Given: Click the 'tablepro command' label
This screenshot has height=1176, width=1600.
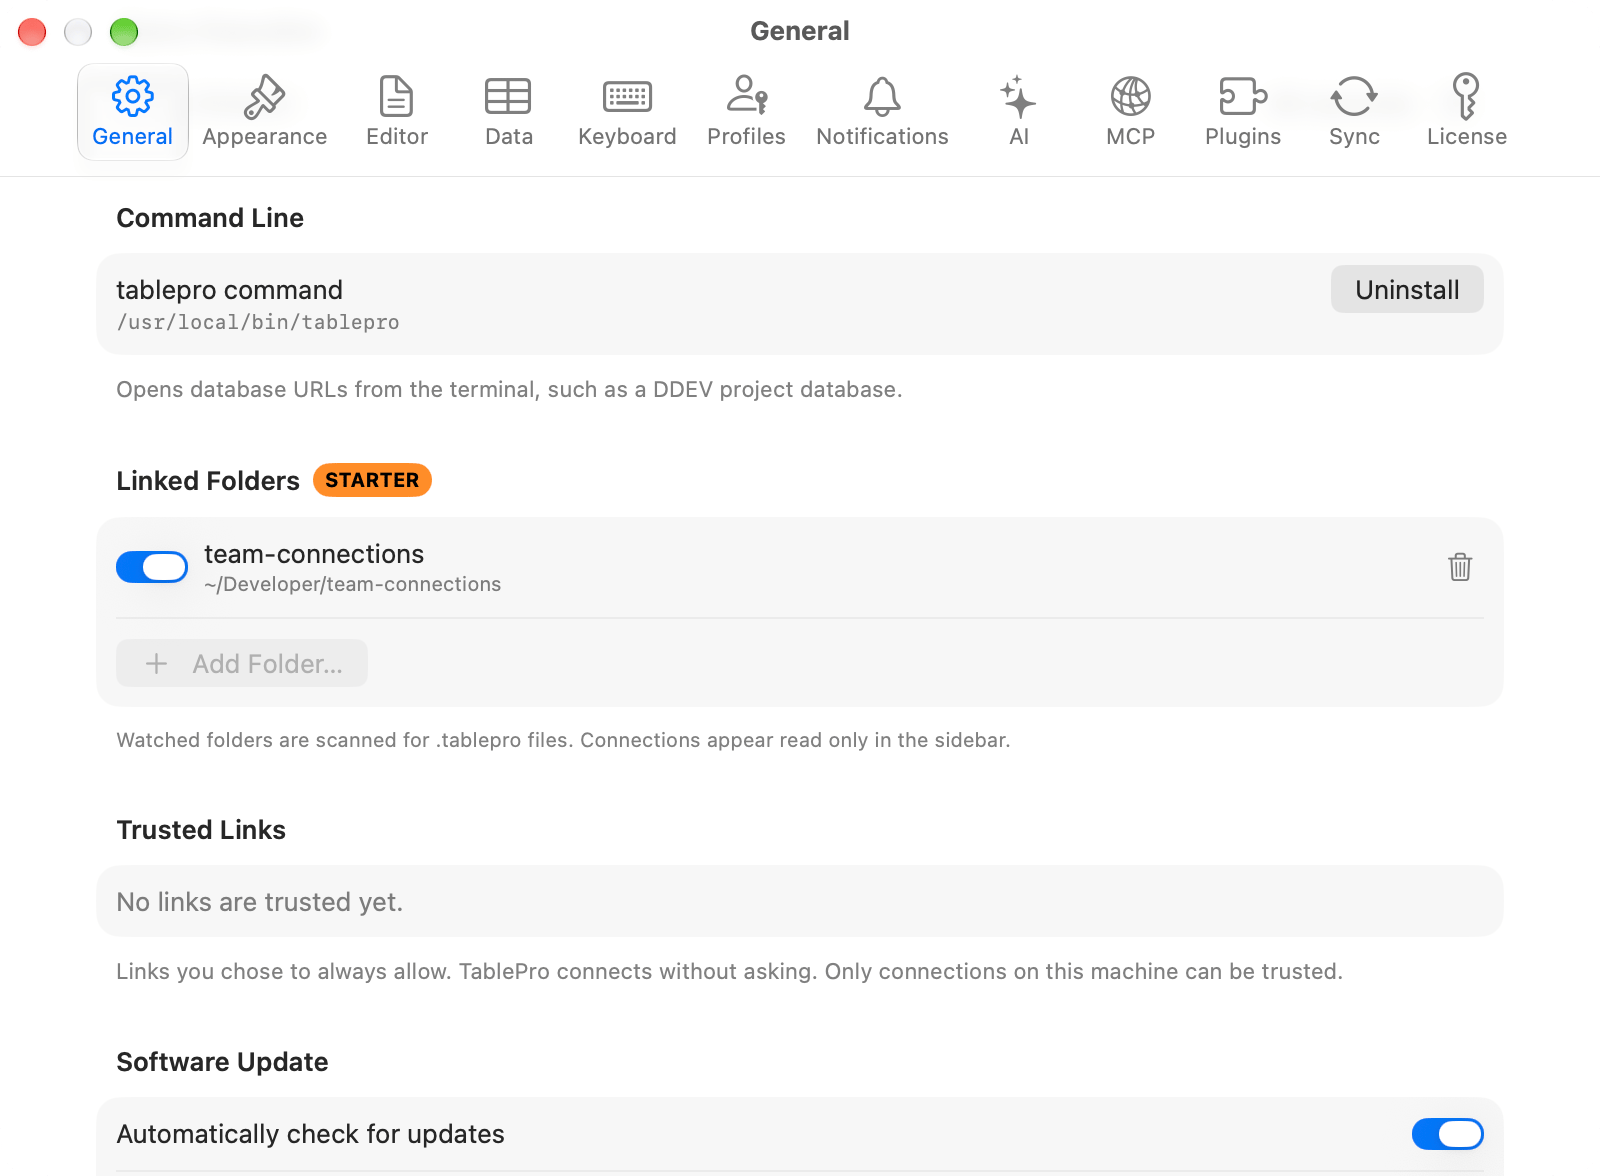Looking at the screenshot, I should click(230, 290).
